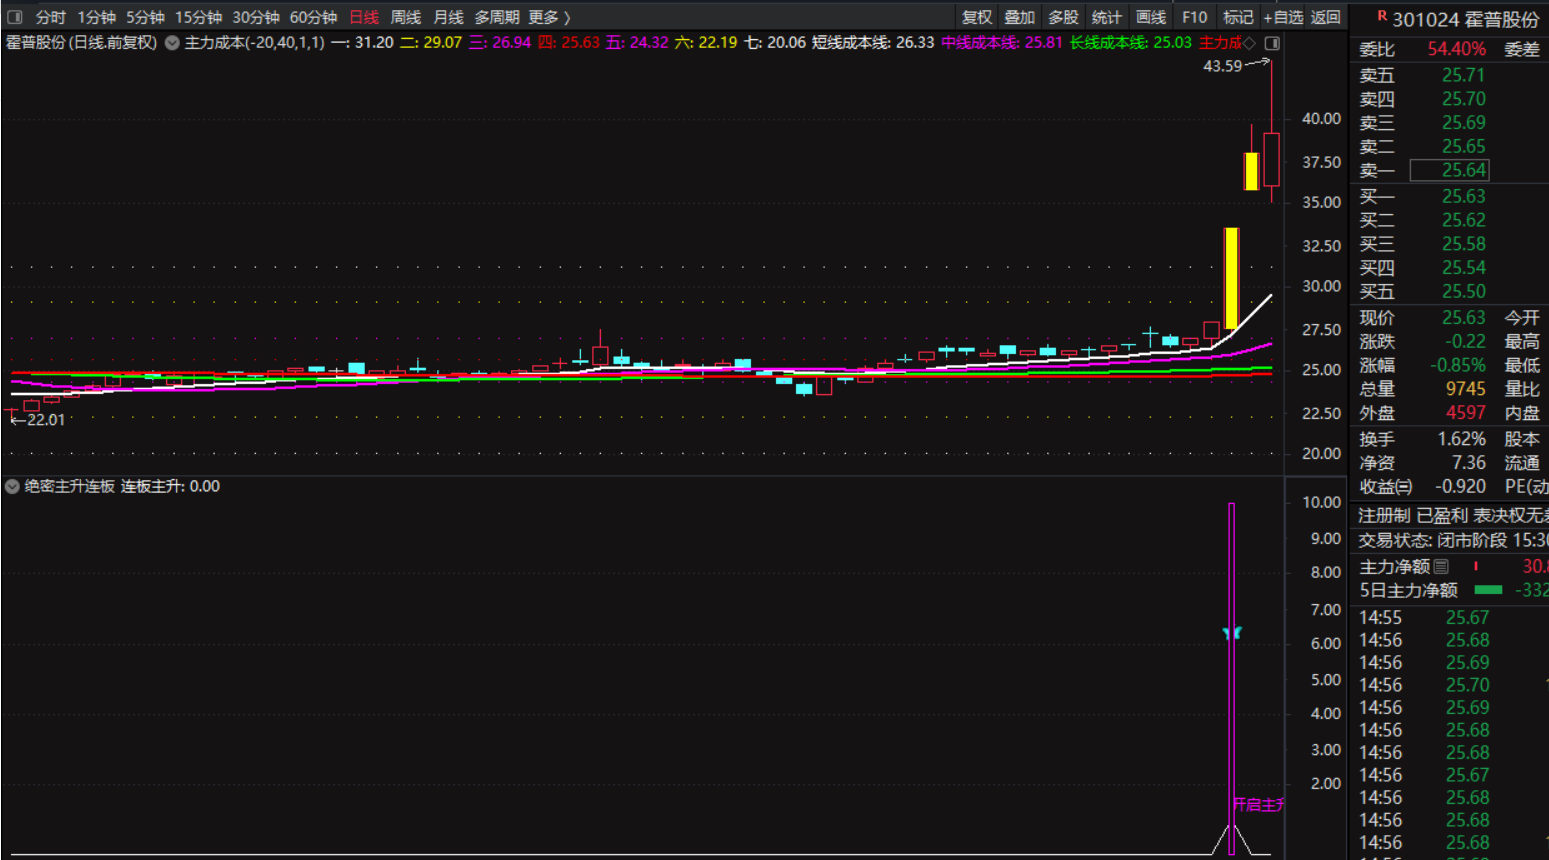The height and width of the screenshot is (860, 1549).
Task: Expand the 主力成本 indicator settings dropdown
Action: pyautogui.click(x=172, y=43)
